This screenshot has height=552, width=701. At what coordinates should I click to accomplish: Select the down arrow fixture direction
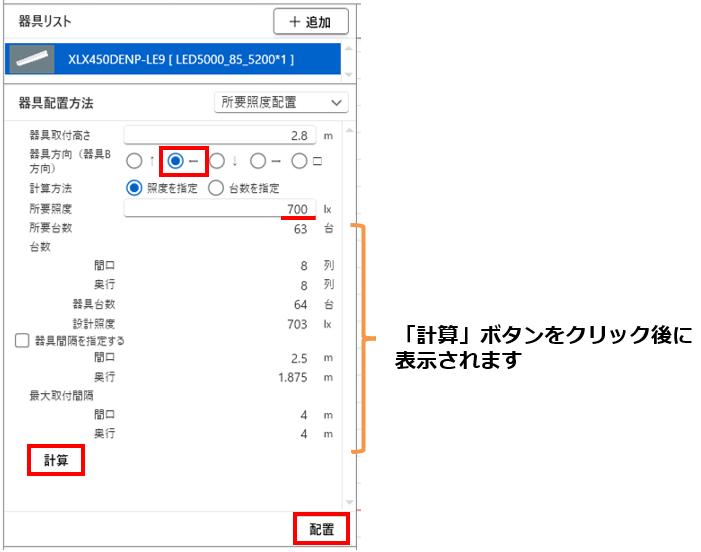[217, 161]
